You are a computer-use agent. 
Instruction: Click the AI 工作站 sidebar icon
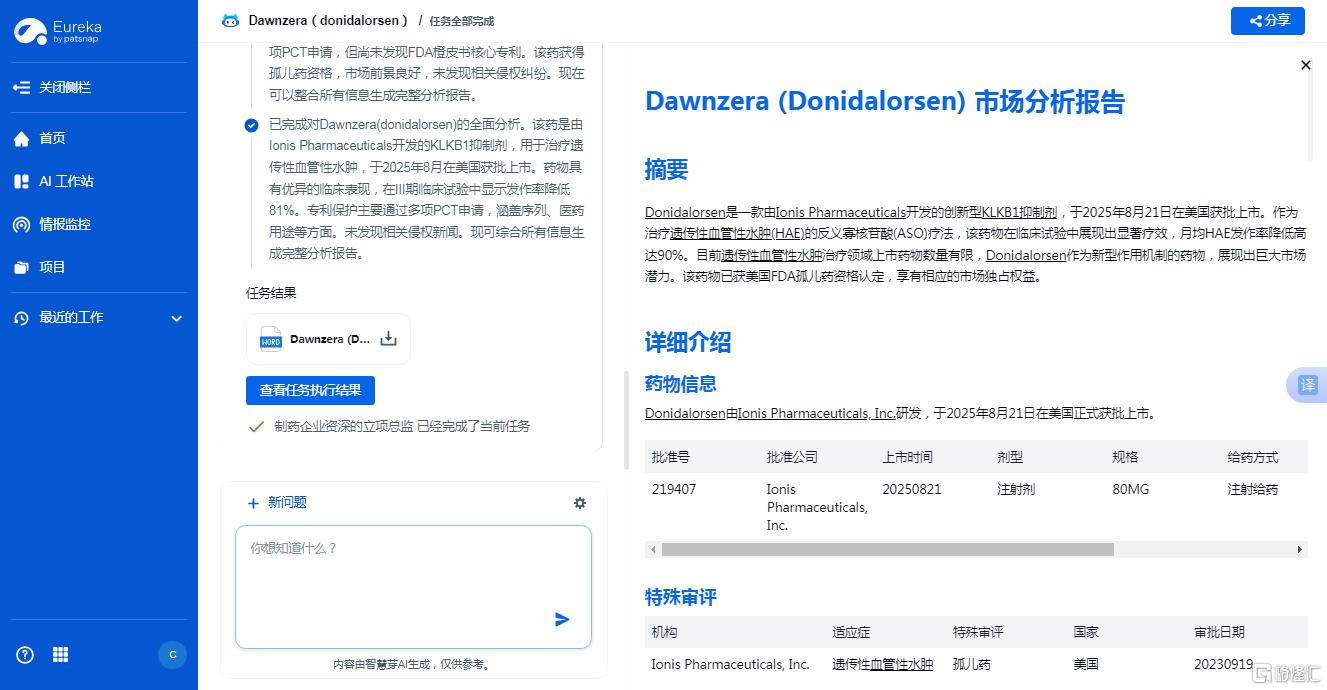click(21, 181)
